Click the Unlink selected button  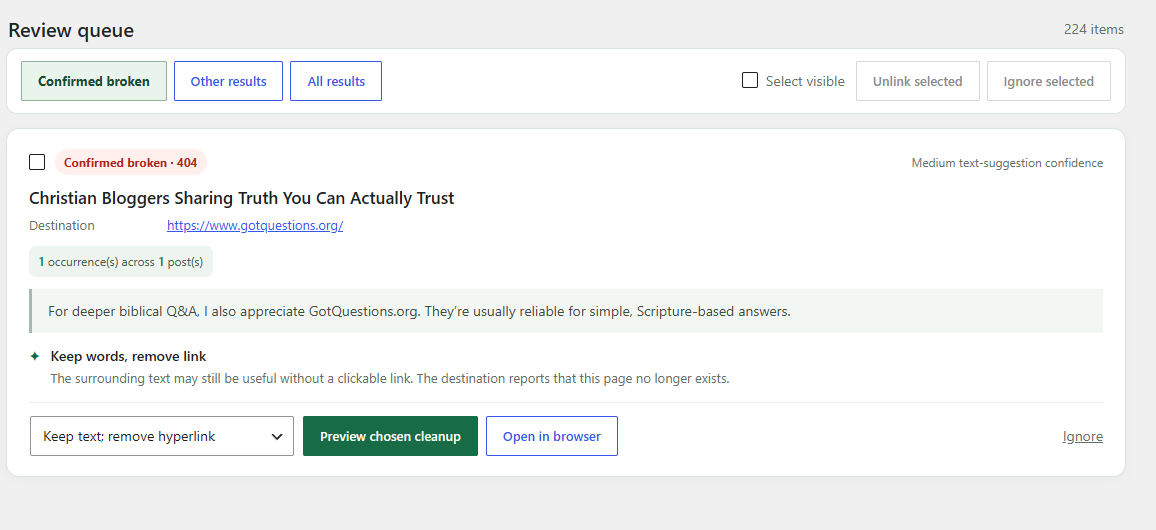(917, 81)
